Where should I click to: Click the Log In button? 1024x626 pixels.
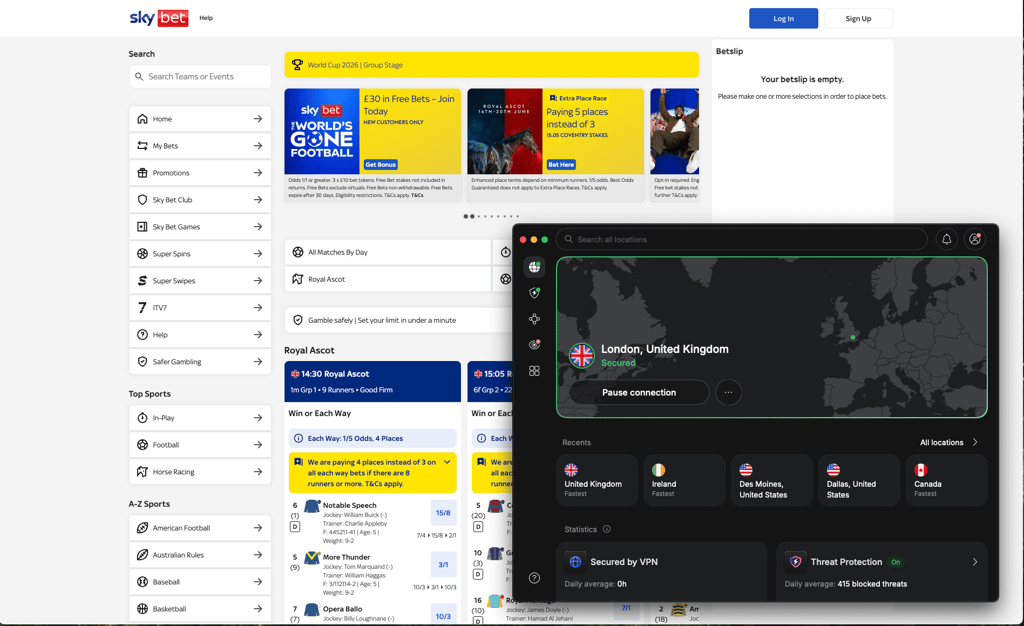tap(783, 18)
